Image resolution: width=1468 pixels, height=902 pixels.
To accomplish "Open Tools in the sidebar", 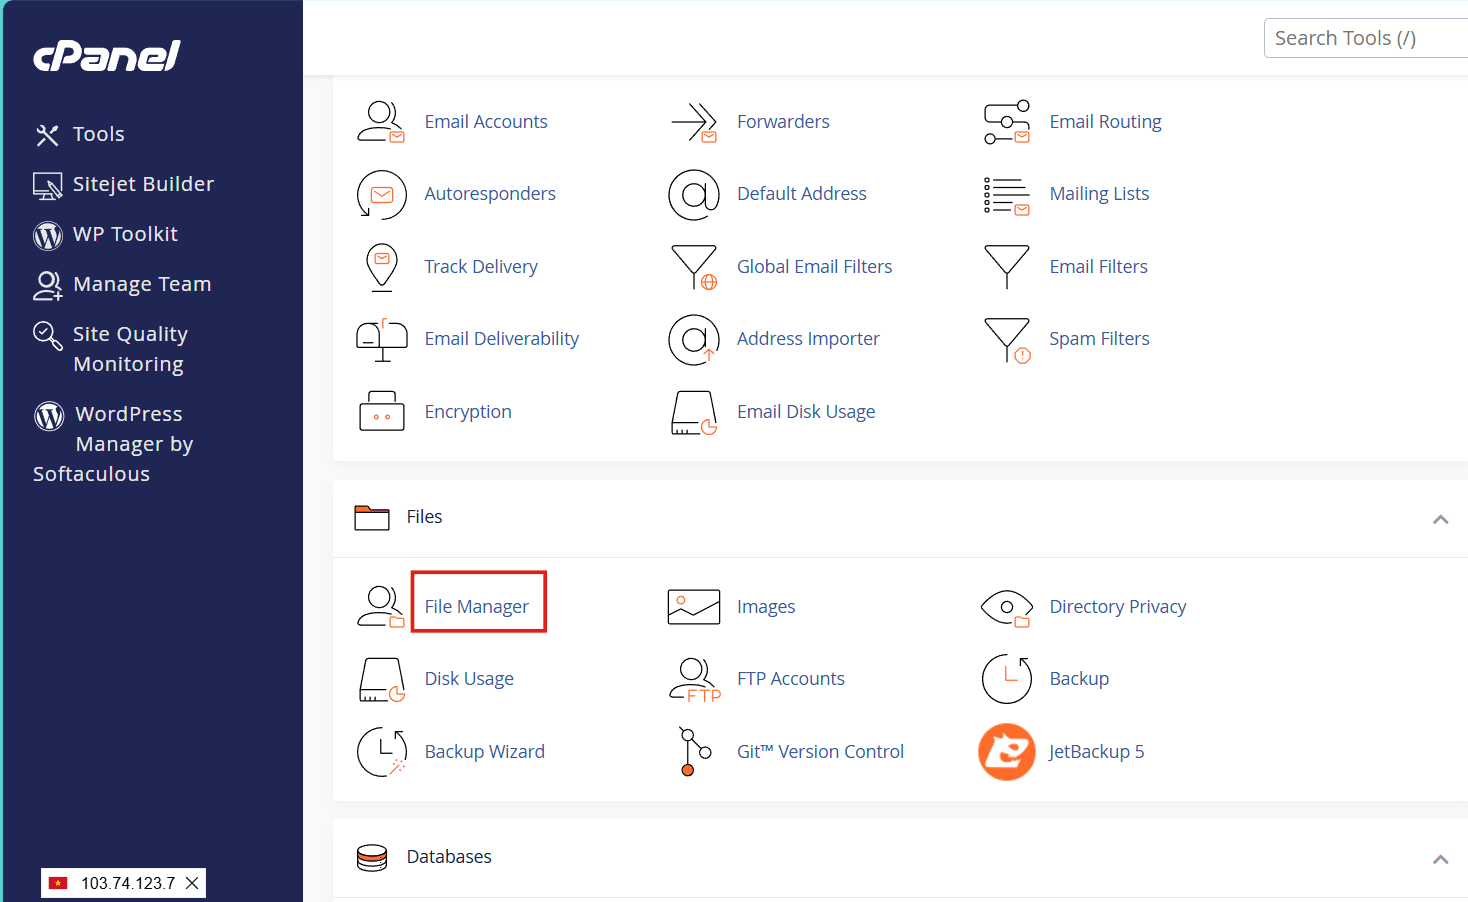I will tap(98, 134).
